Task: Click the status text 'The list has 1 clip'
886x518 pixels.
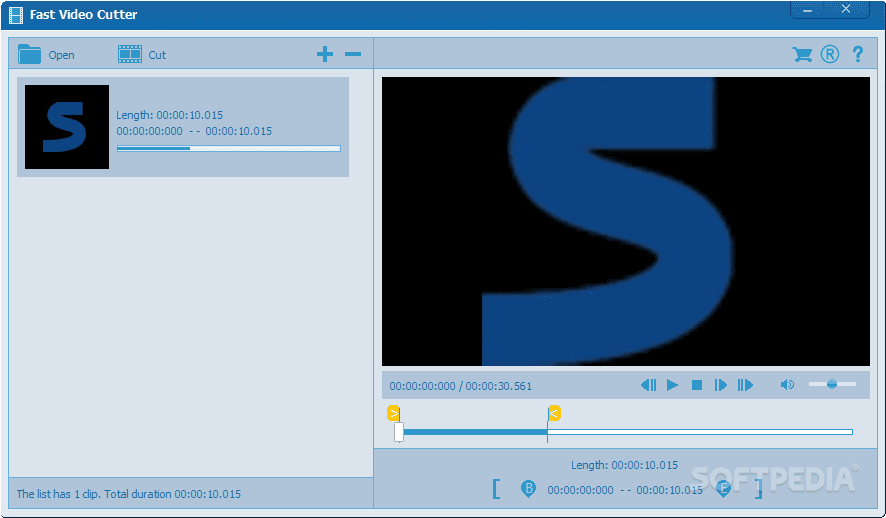Action: point(59,494)
